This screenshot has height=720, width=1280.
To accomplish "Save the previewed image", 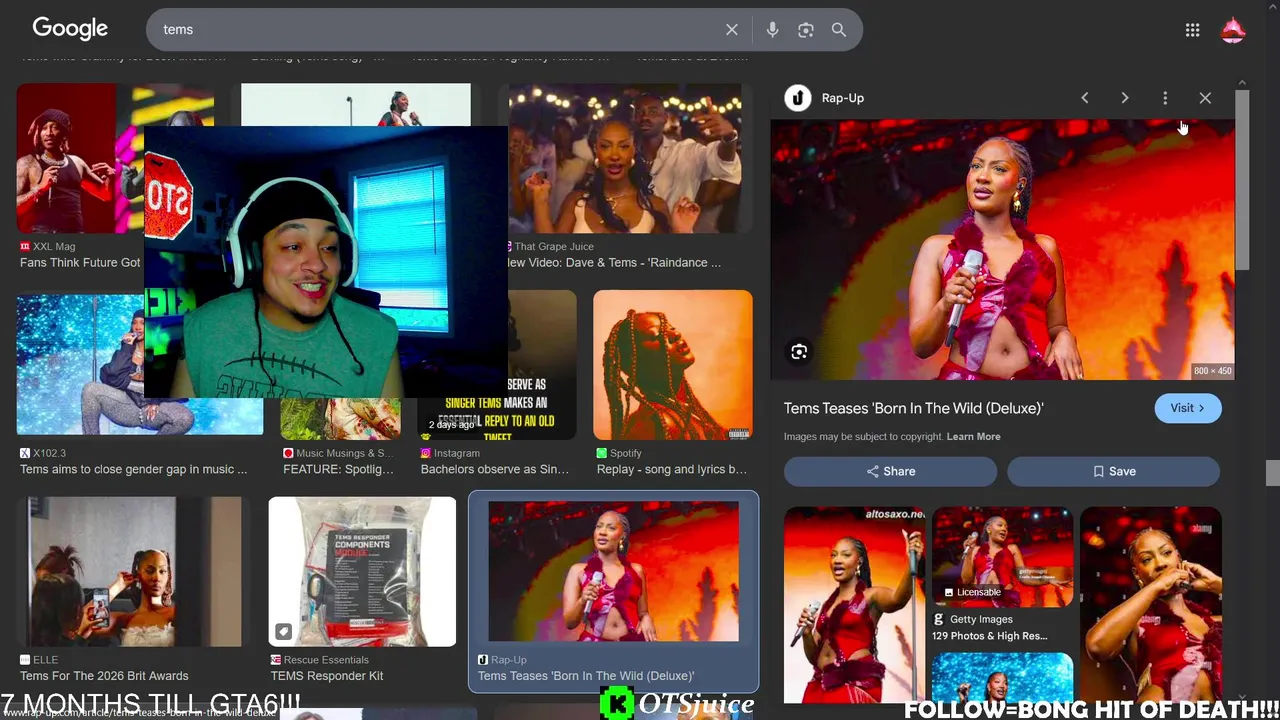I will tap(1113, 471).
